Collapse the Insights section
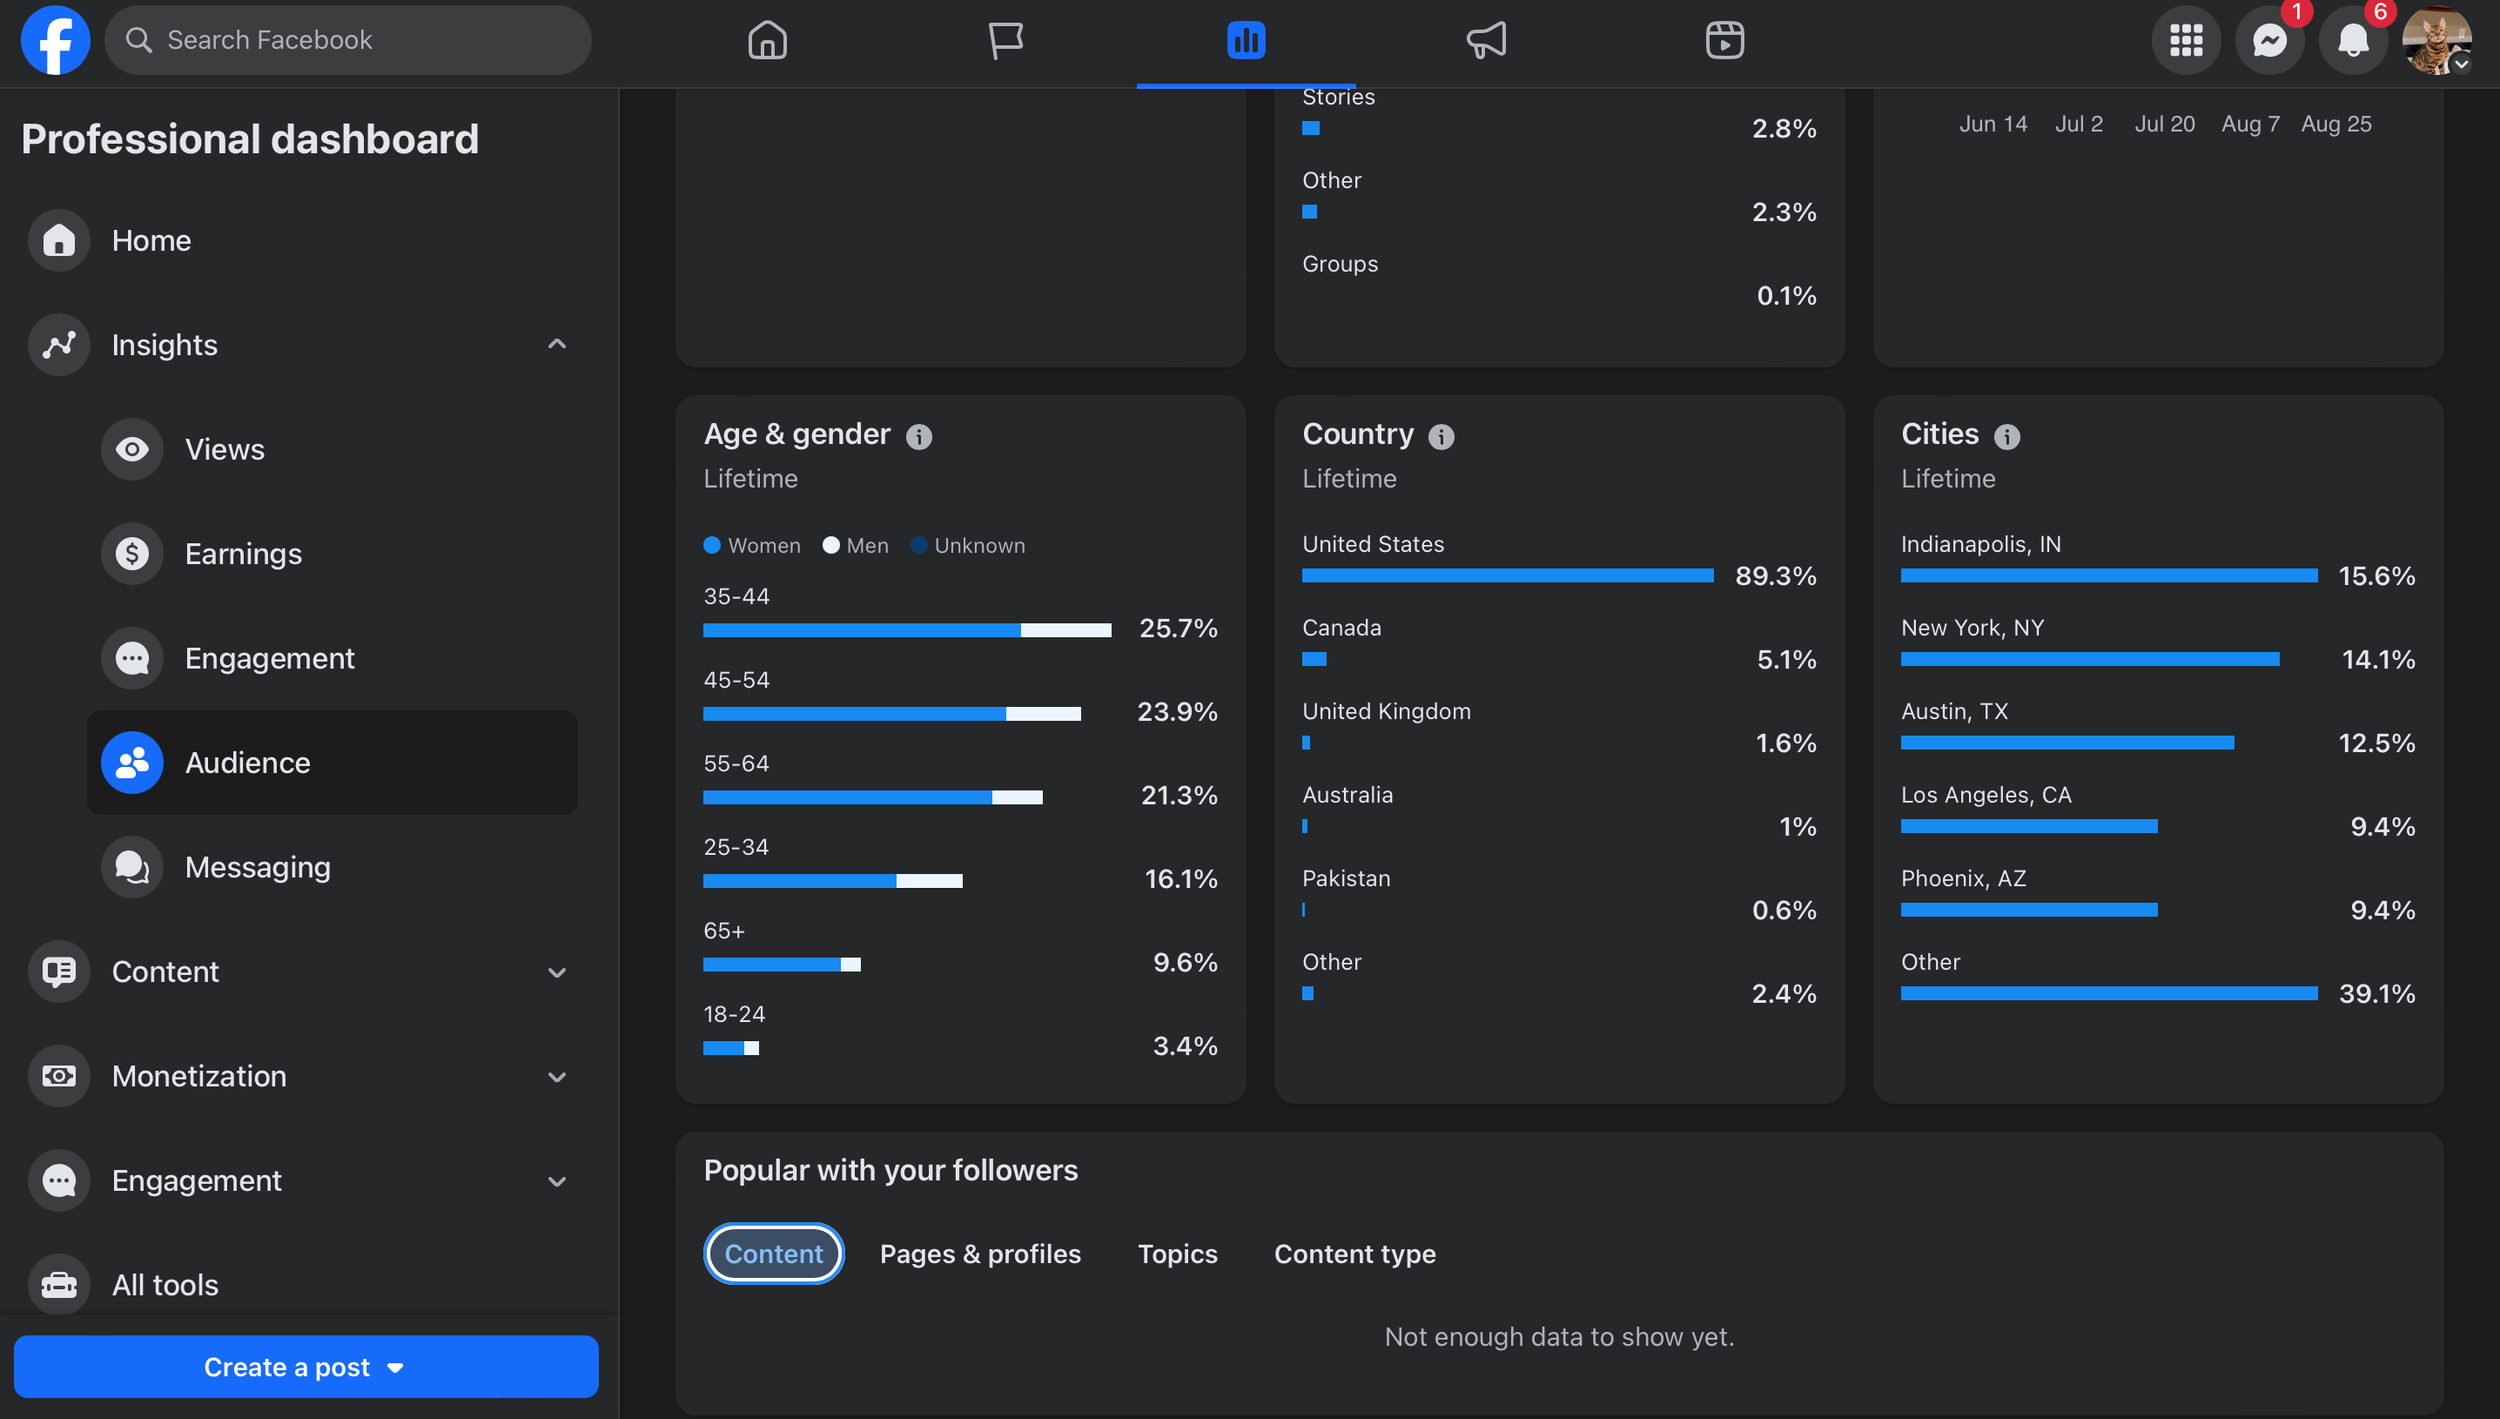This screenshot has height=1419, width=2500. 557,345
